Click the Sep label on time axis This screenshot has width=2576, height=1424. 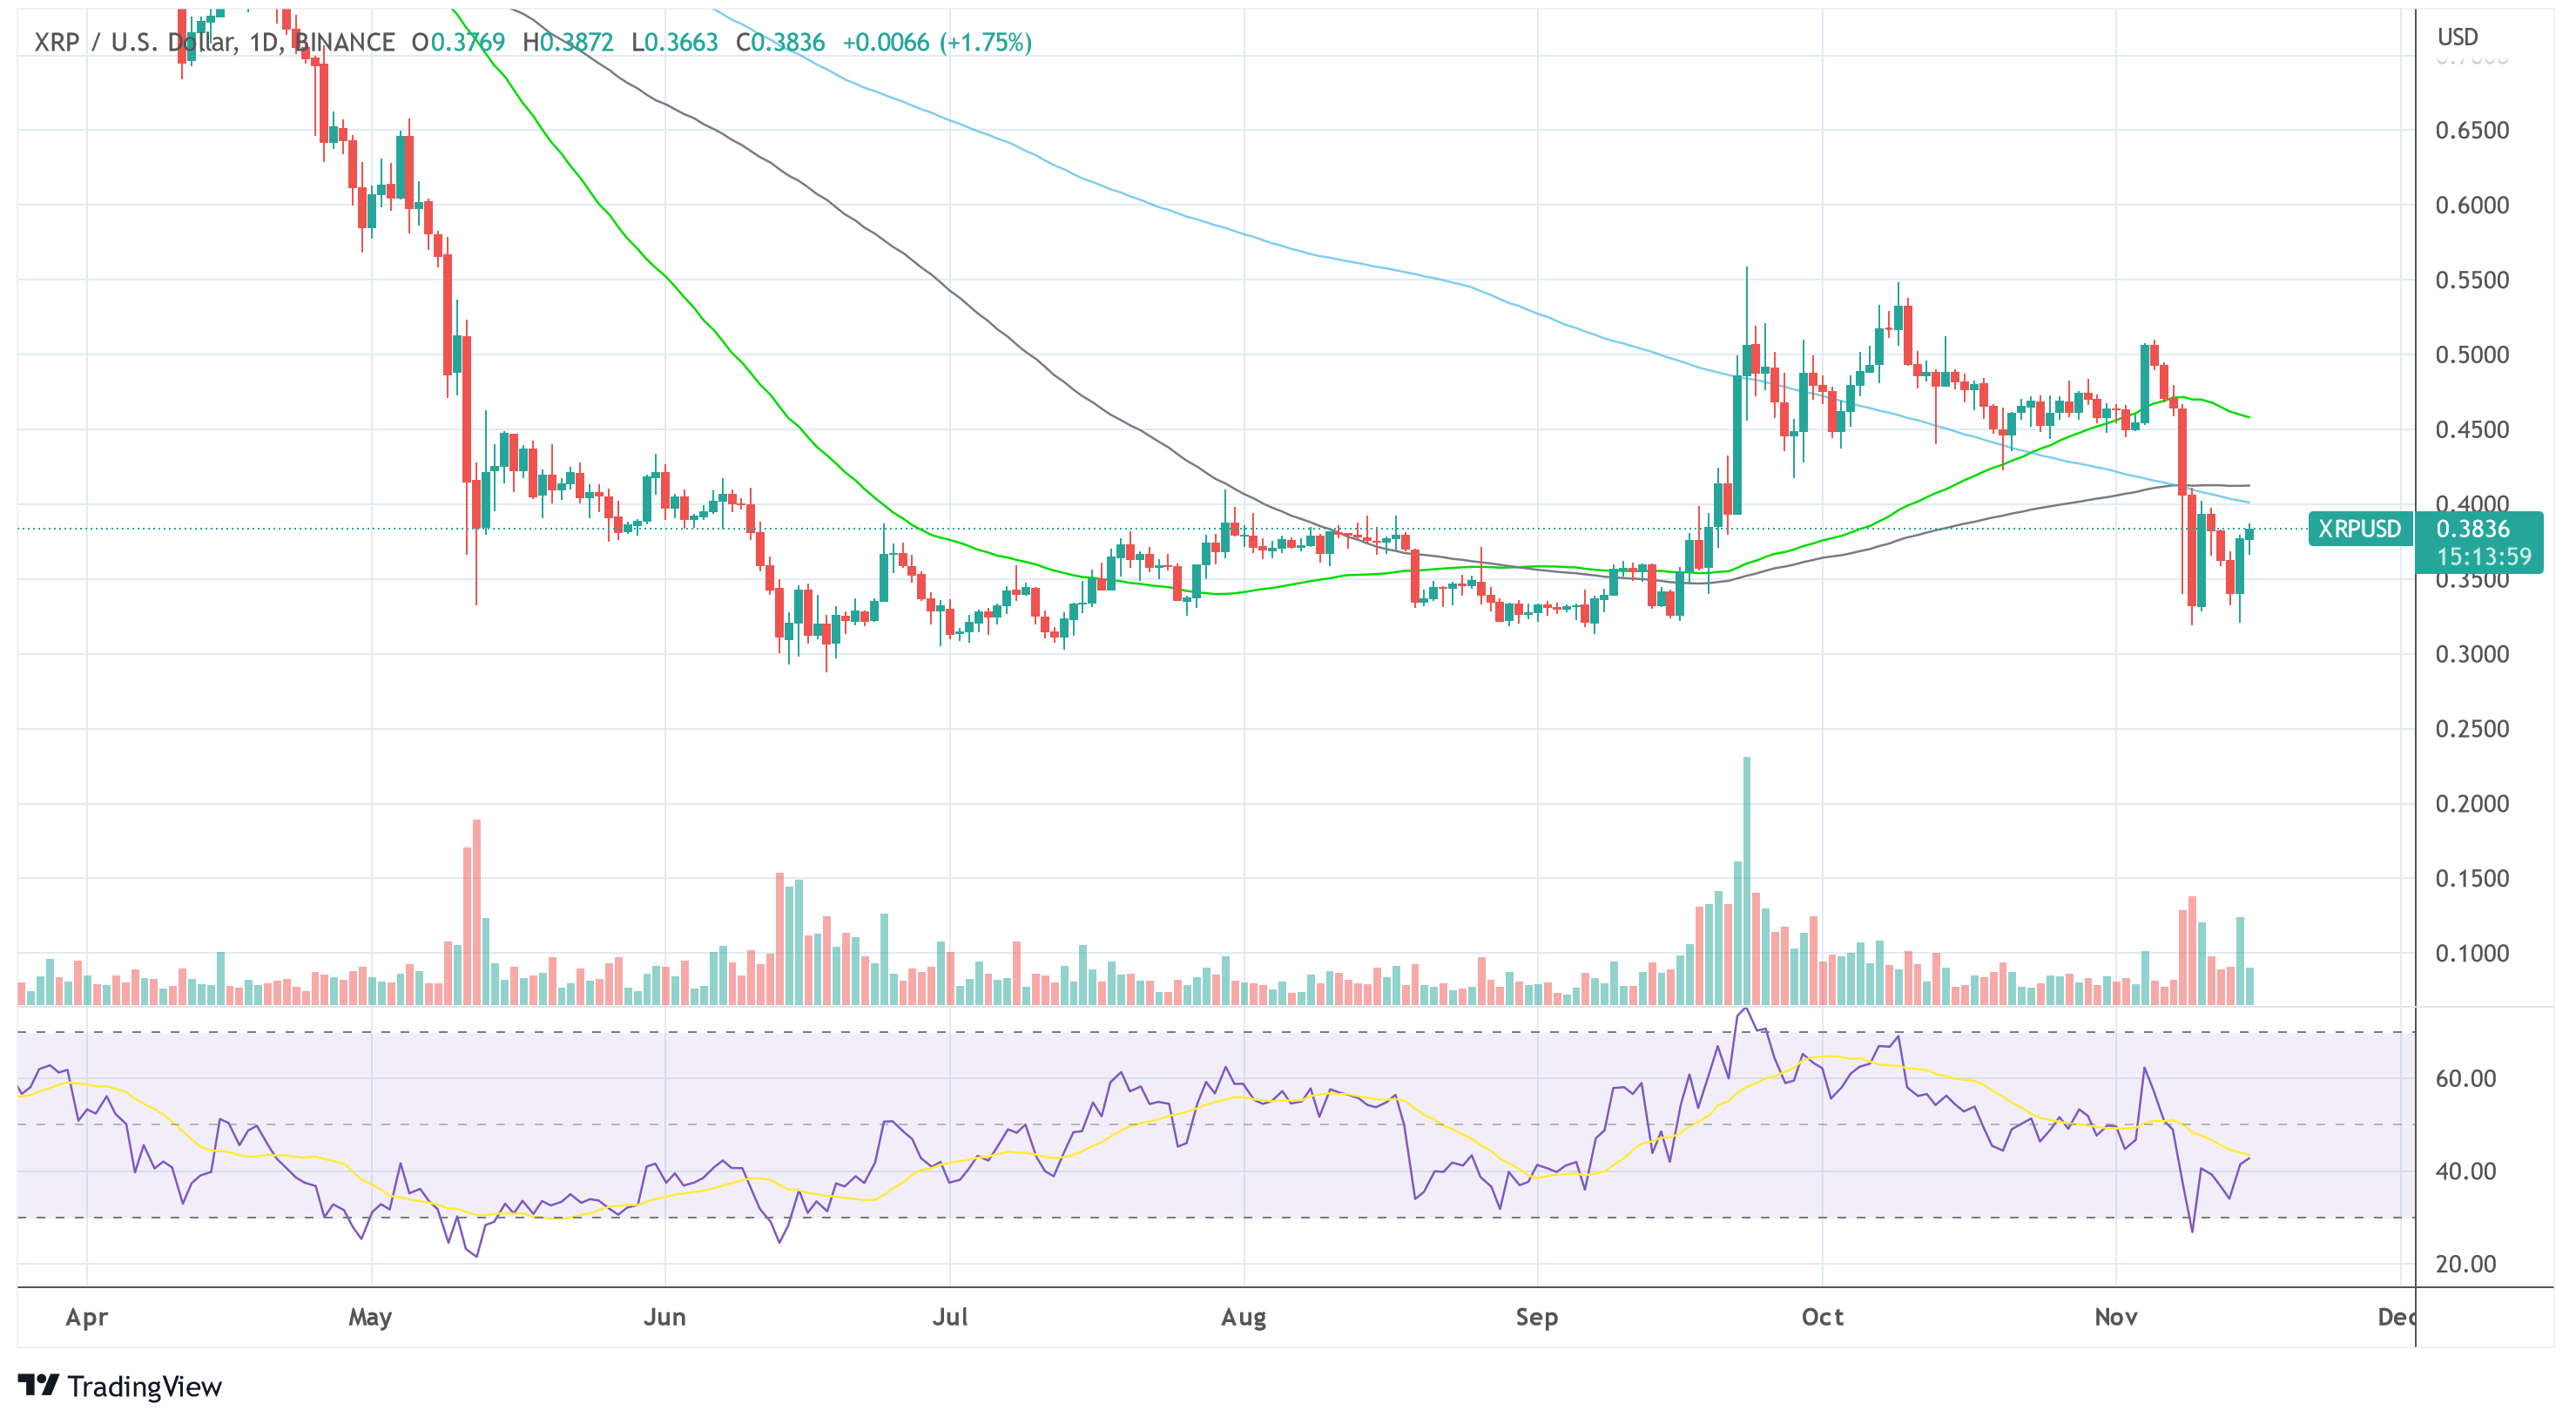[1537, 1318]
